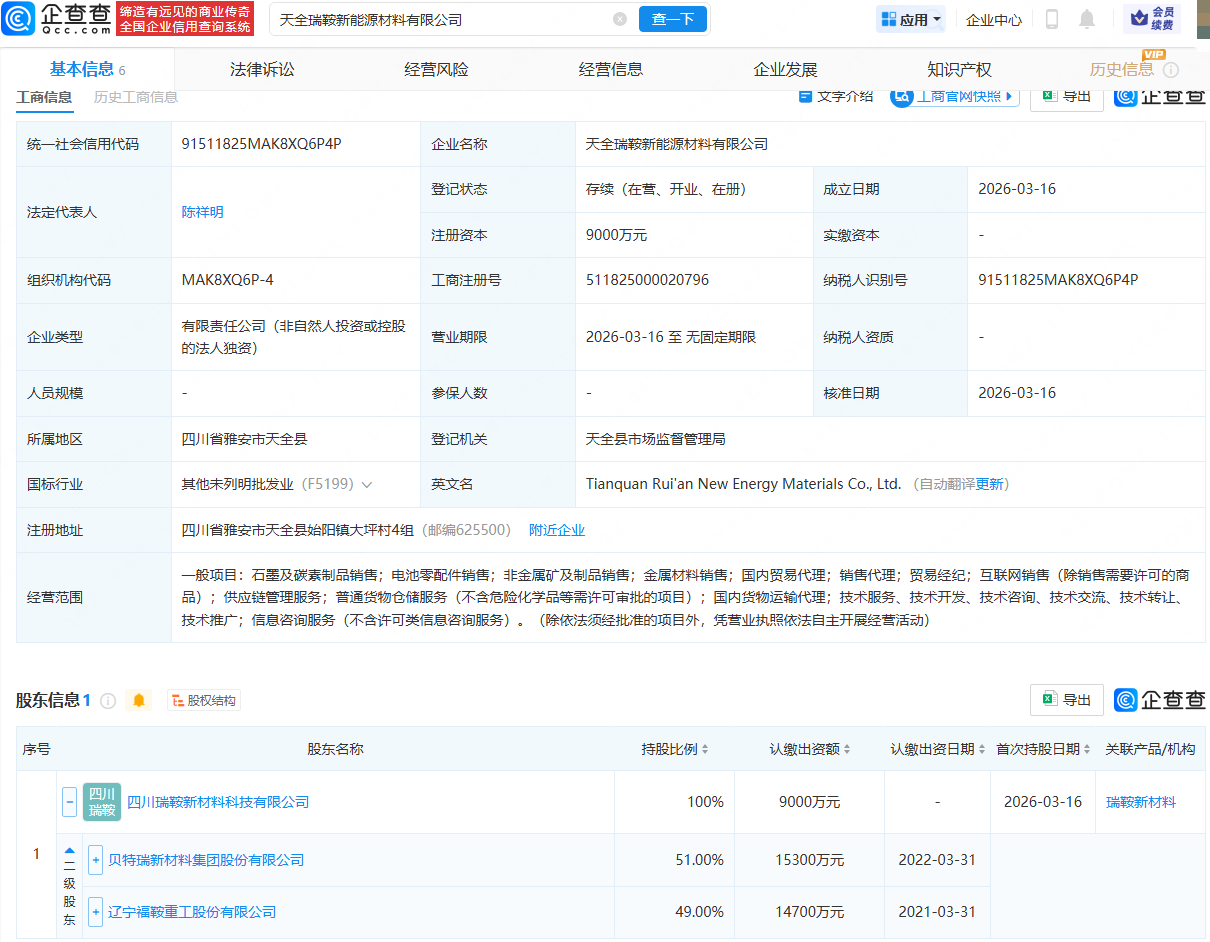Click the Qcc.com logo
The image size is (1210, 942).
pyautogui.click(x=58, y=18)
